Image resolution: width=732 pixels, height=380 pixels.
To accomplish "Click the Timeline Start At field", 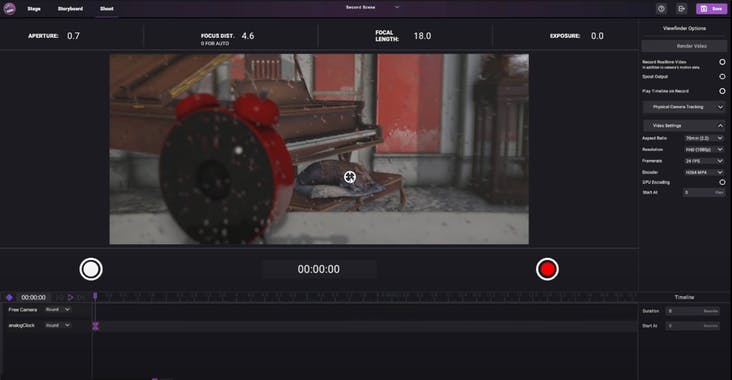I will (x=693, y=326).
